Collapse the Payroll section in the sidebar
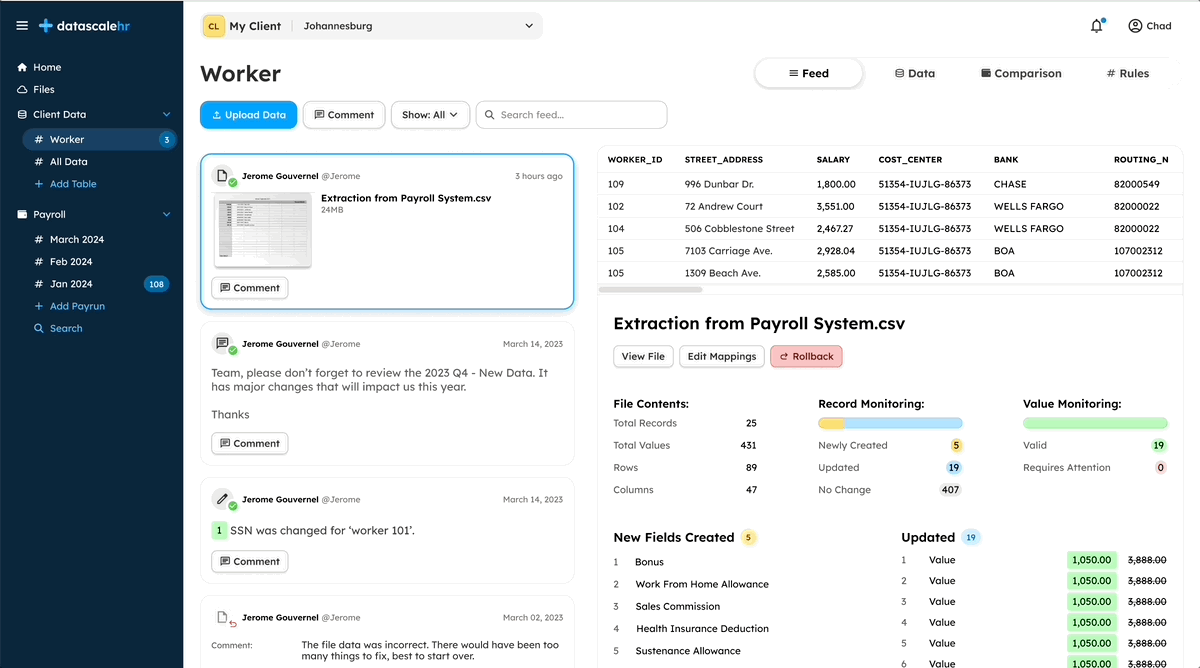The width and height of the screenshot is (1200, 668). click(166, 214)
